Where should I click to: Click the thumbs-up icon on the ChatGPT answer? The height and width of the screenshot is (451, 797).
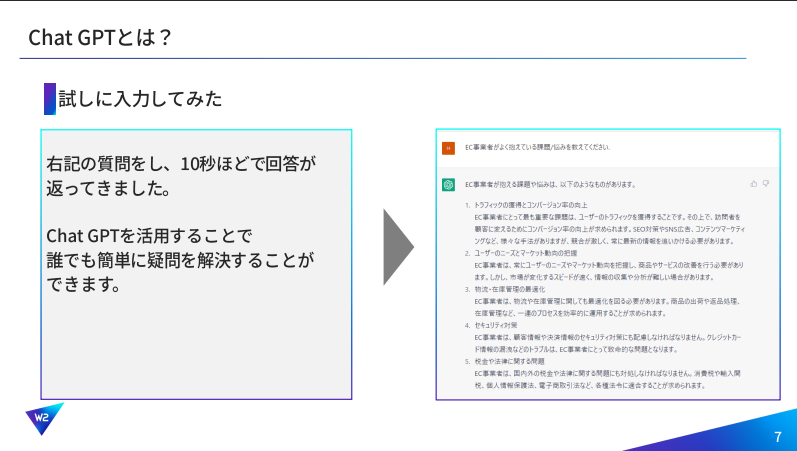753,184
